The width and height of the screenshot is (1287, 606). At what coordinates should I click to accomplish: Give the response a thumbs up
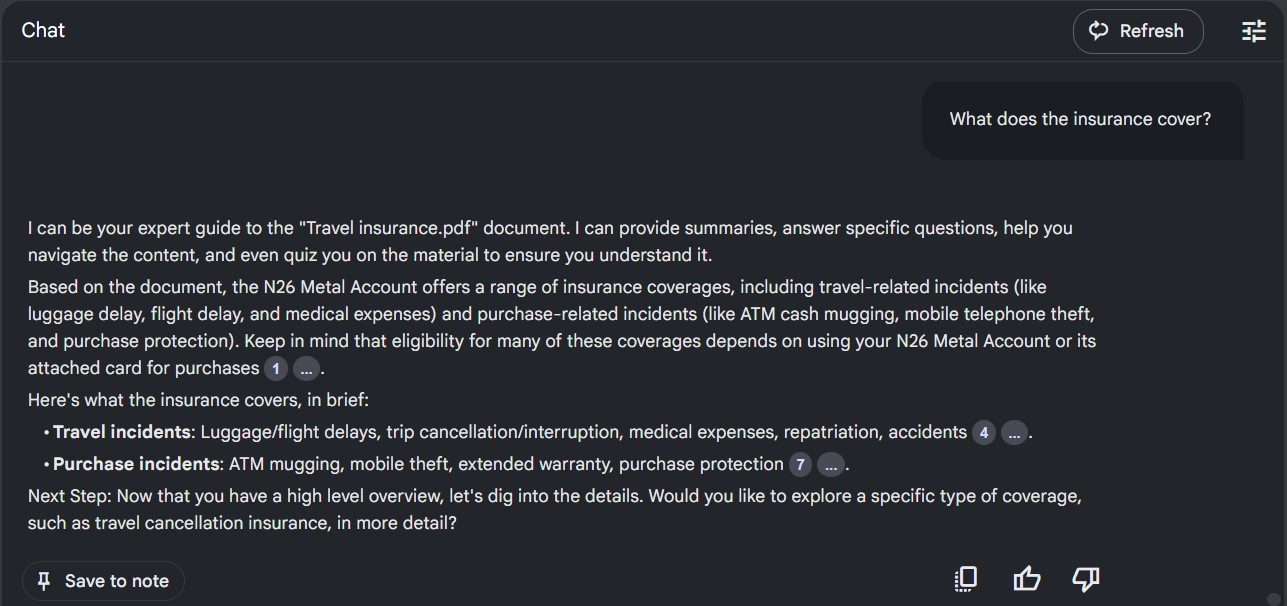[1026, 579]
